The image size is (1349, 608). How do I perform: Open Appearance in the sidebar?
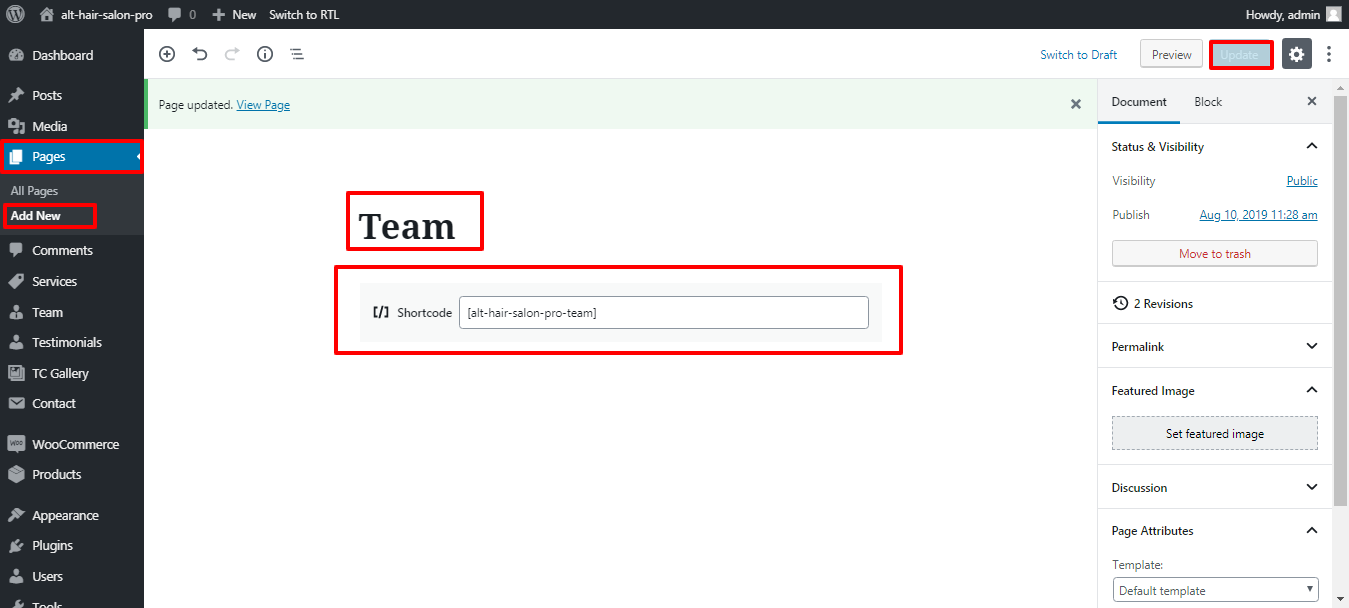click(x=72, y=515)
